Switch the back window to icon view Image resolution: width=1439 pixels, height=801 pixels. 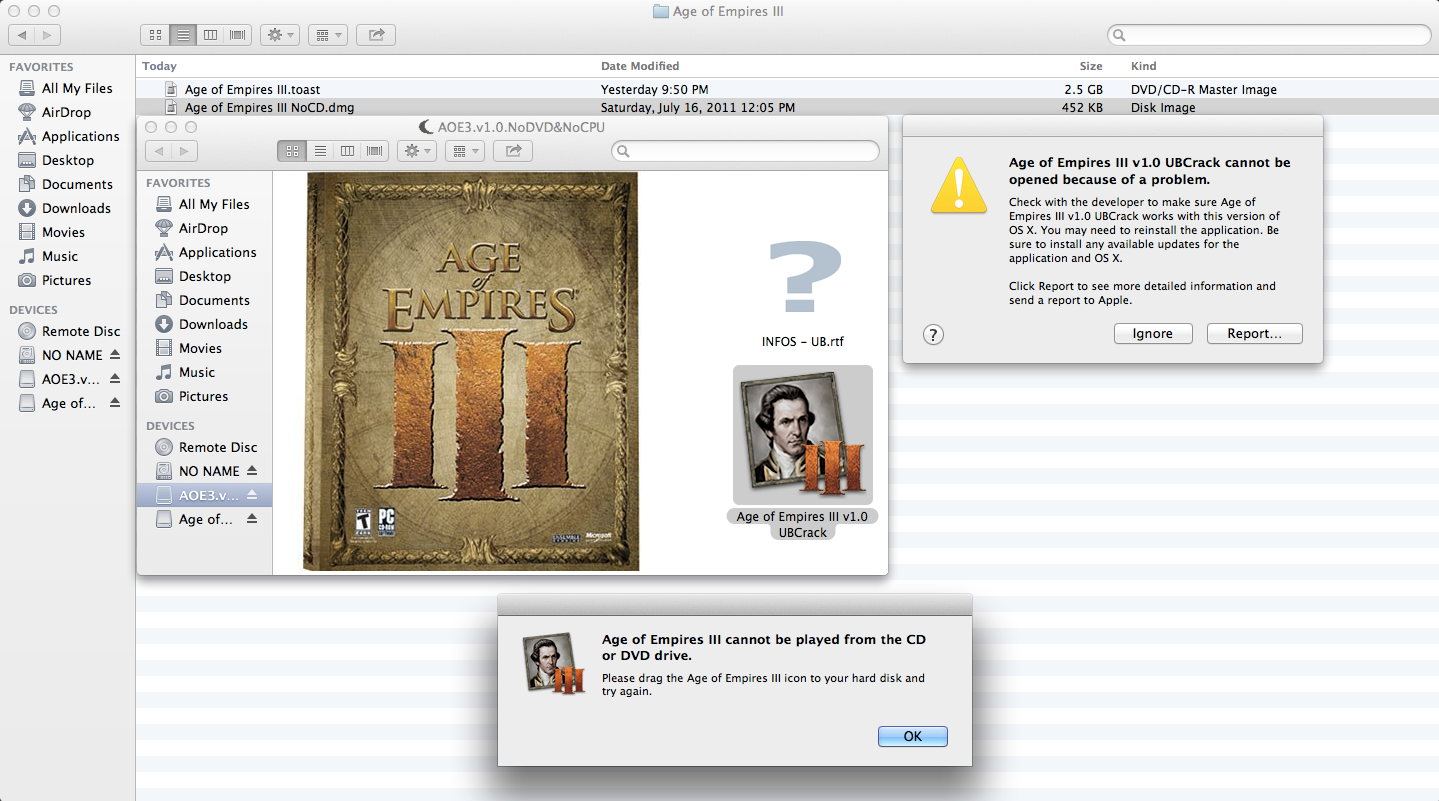point(155,35)
